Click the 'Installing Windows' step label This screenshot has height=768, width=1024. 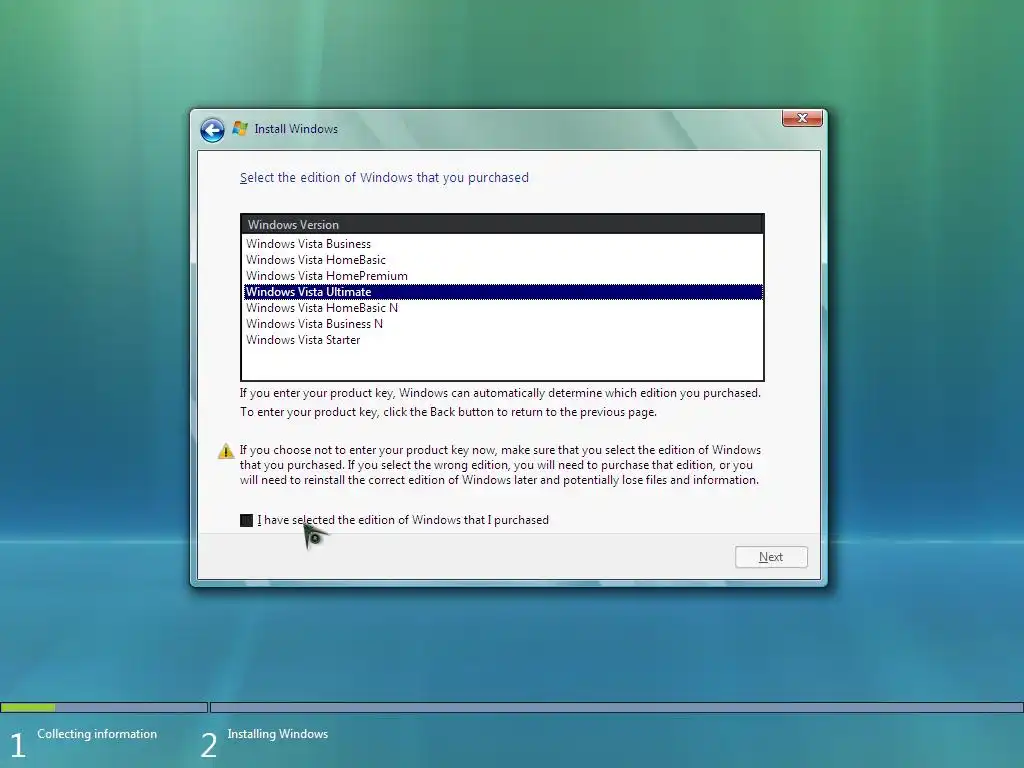click(x=278, y=734)
